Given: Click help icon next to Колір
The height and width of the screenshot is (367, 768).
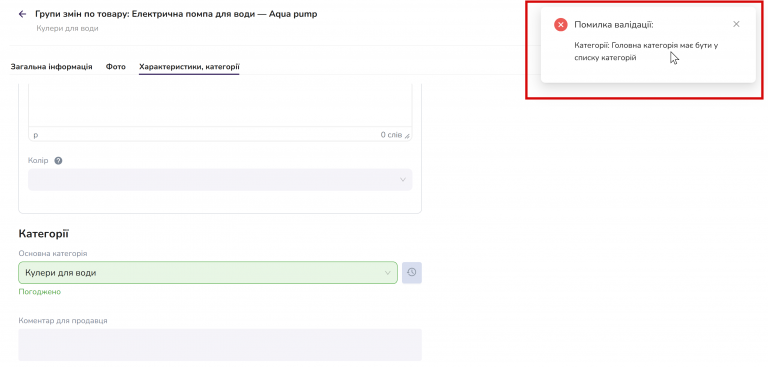Looking at the screenshot, I should 58,161.
